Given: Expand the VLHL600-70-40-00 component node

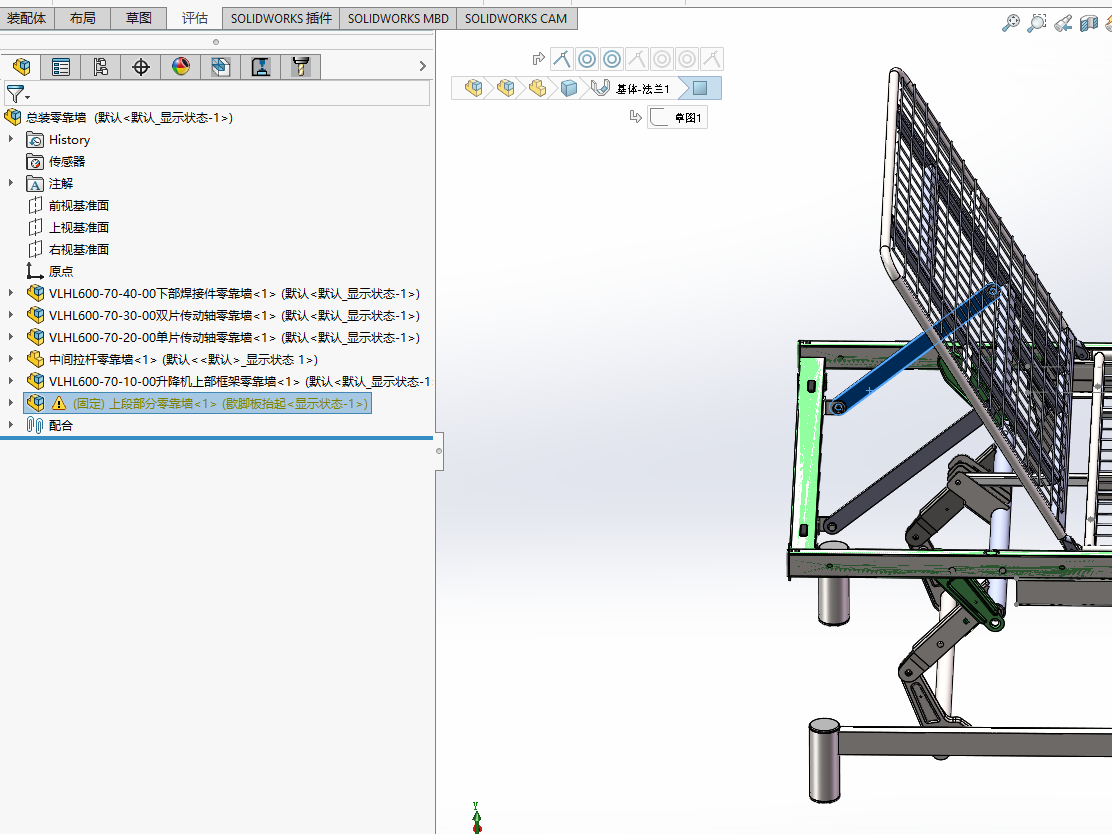Looking at the screenshot, I should [11, 293].
